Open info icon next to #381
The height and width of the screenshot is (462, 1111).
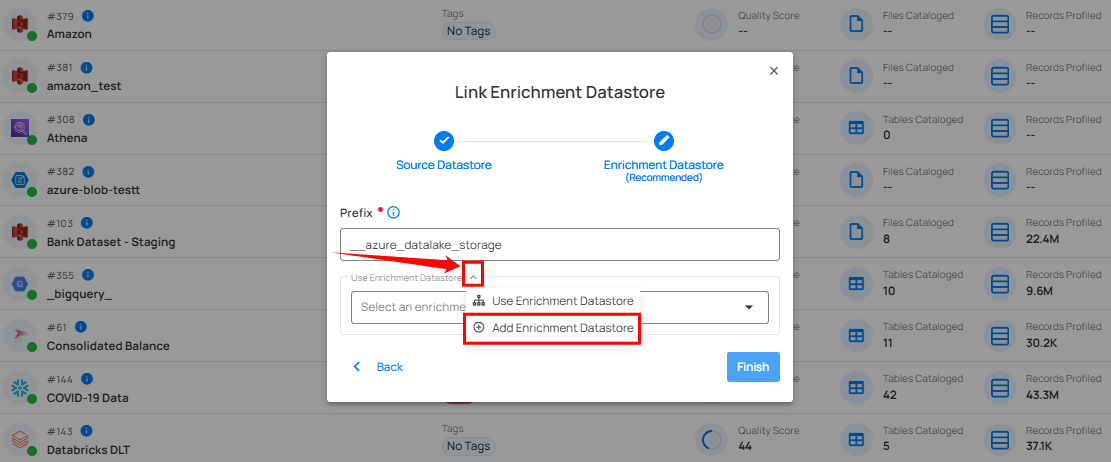[x=86, y=68]
